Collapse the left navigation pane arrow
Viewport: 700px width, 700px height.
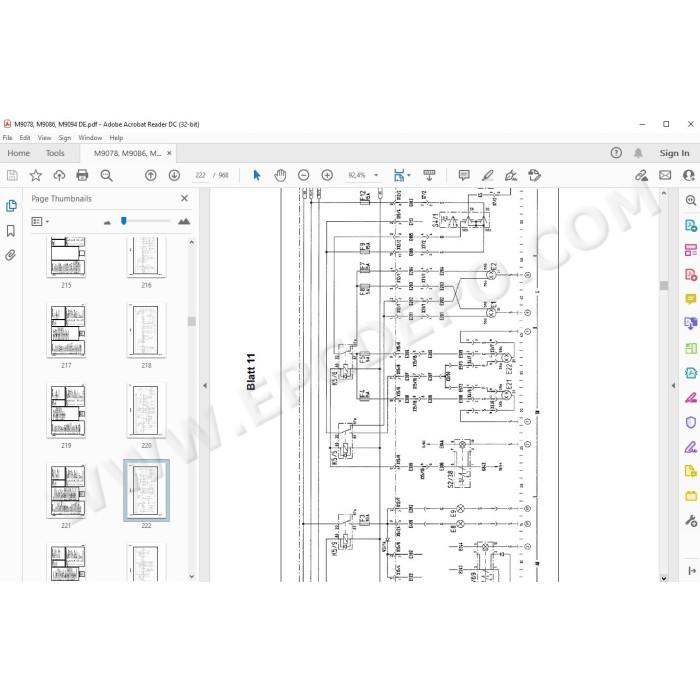click(x=205, y=386)
